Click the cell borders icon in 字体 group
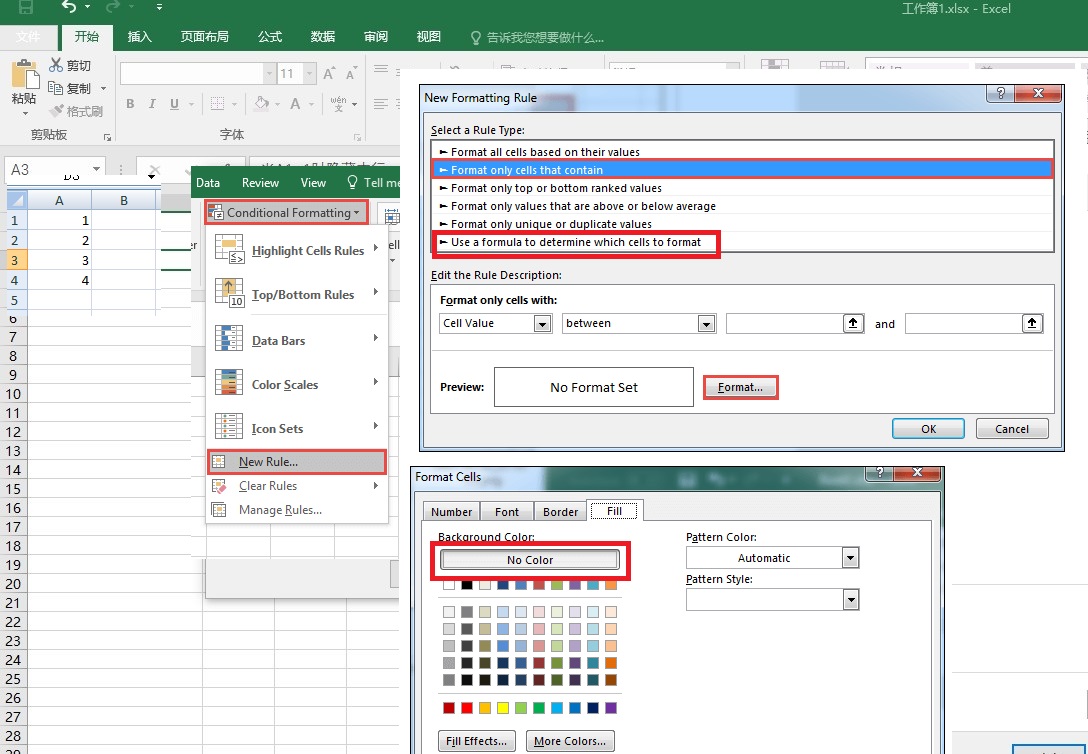1088x754 pixels. 217,104
